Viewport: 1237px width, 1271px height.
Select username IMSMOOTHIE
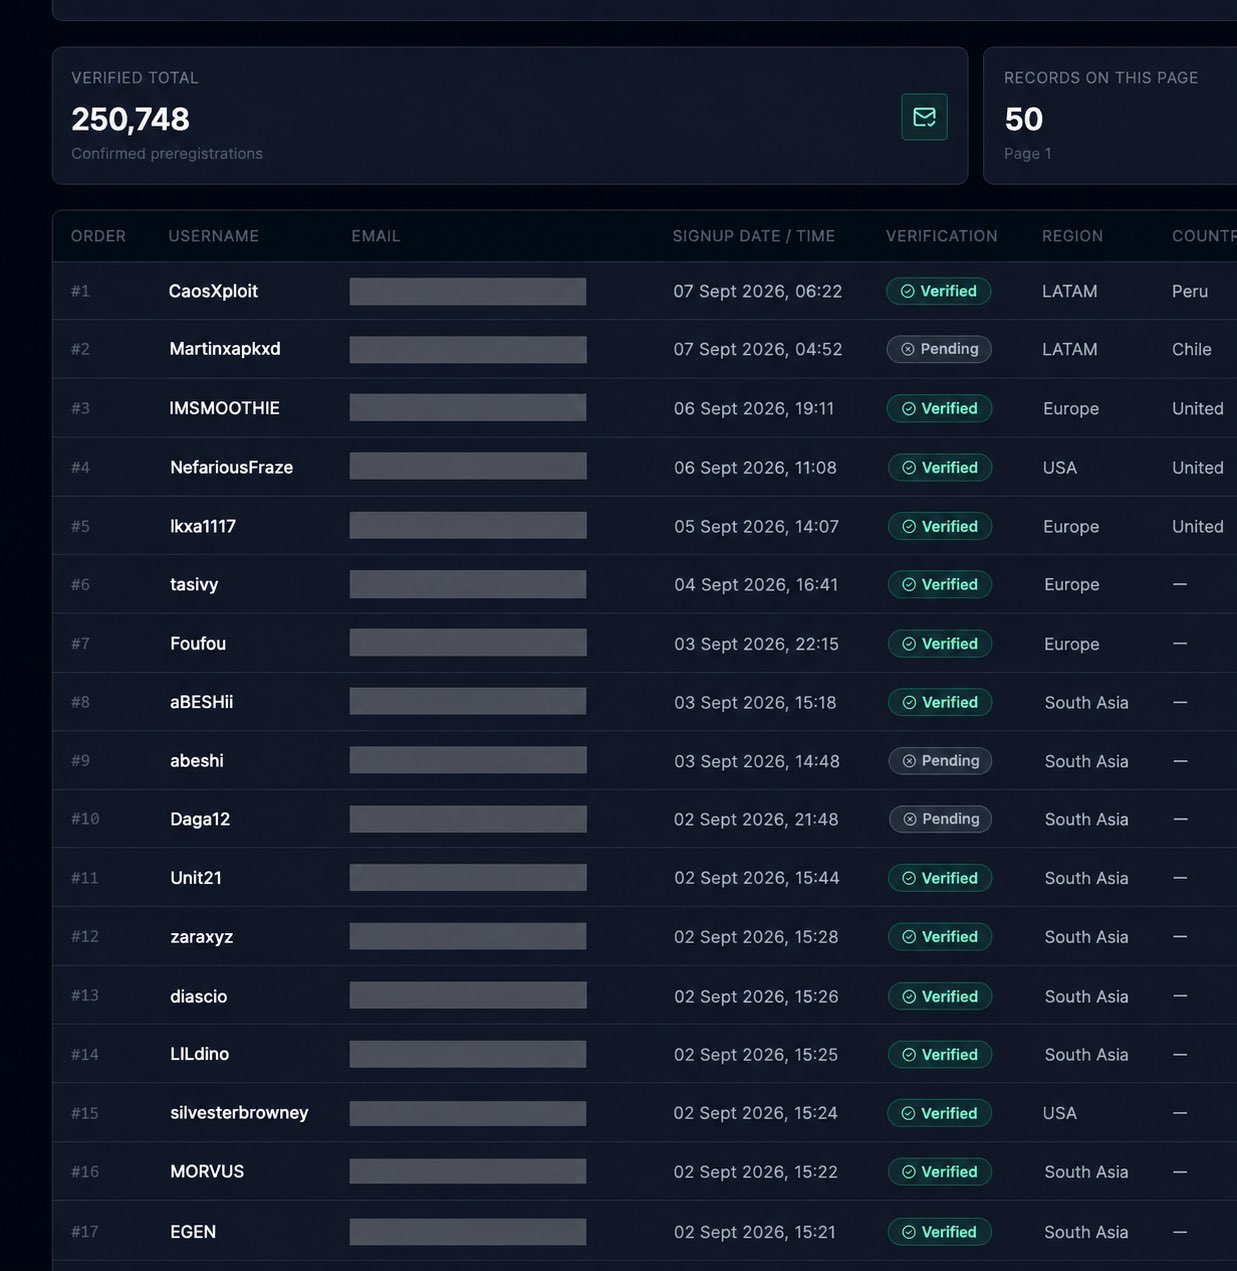point(225,408)
